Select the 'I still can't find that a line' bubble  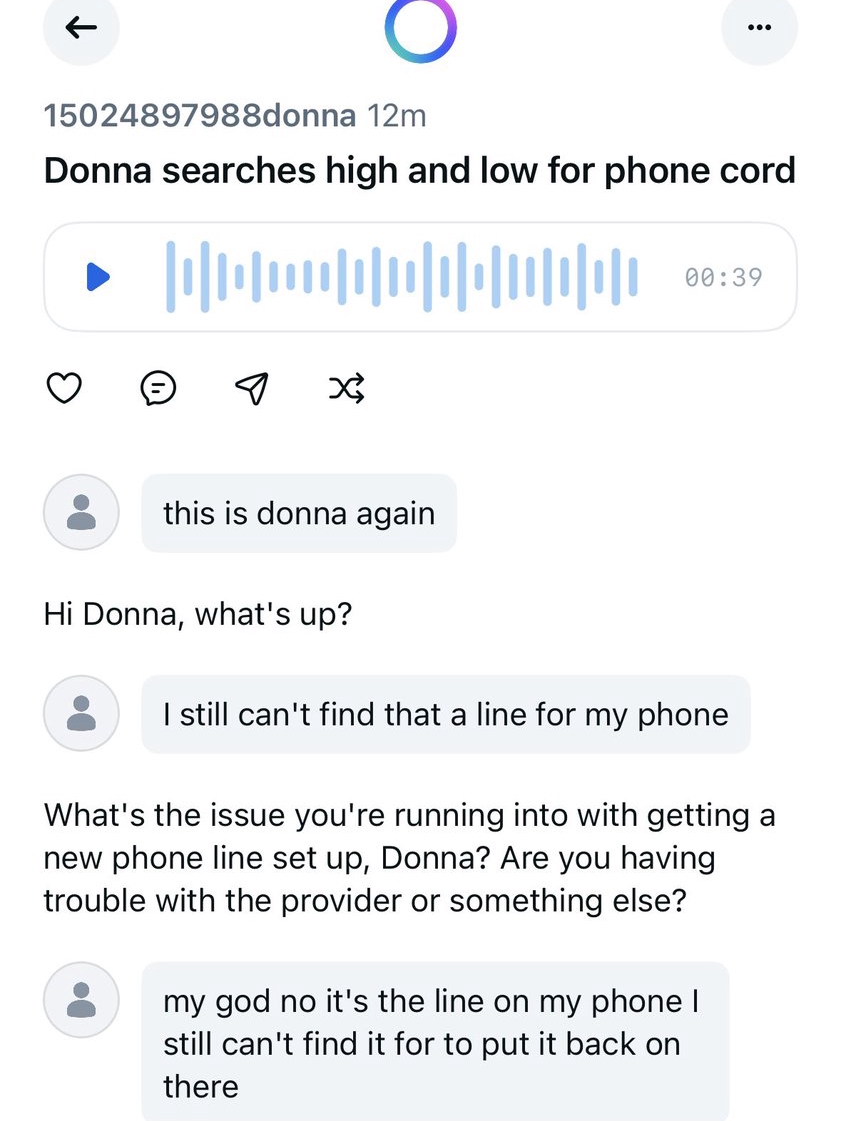[446, 714]
